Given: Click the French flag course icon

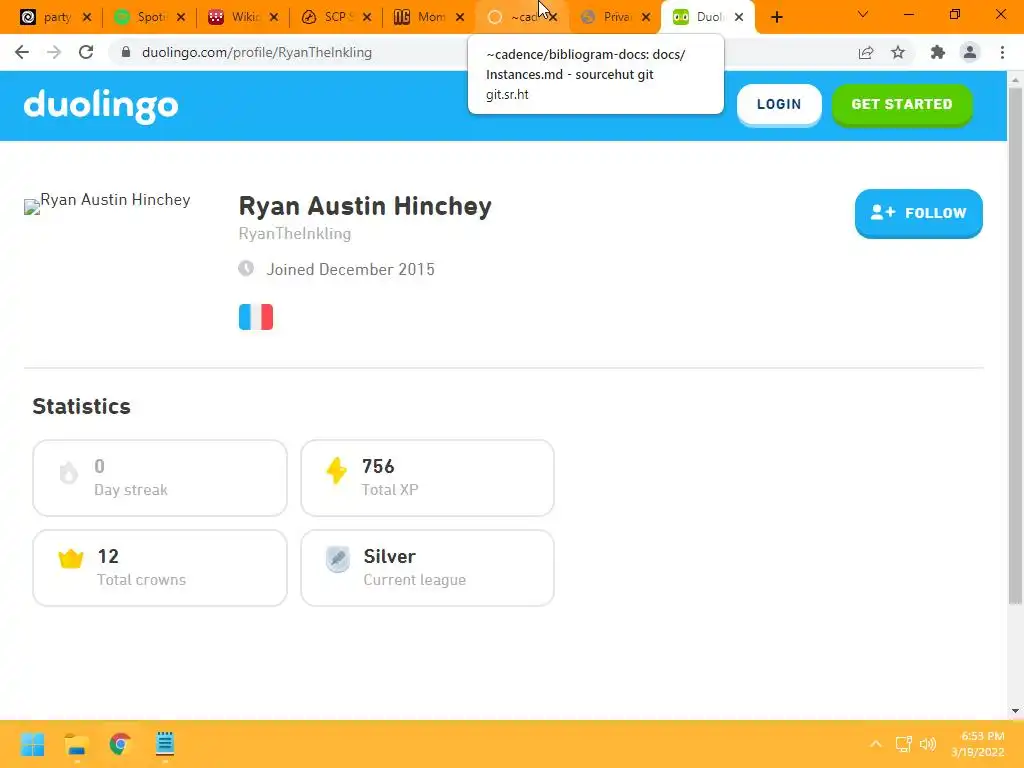Looking at the screenshot, I should [256, 317].
